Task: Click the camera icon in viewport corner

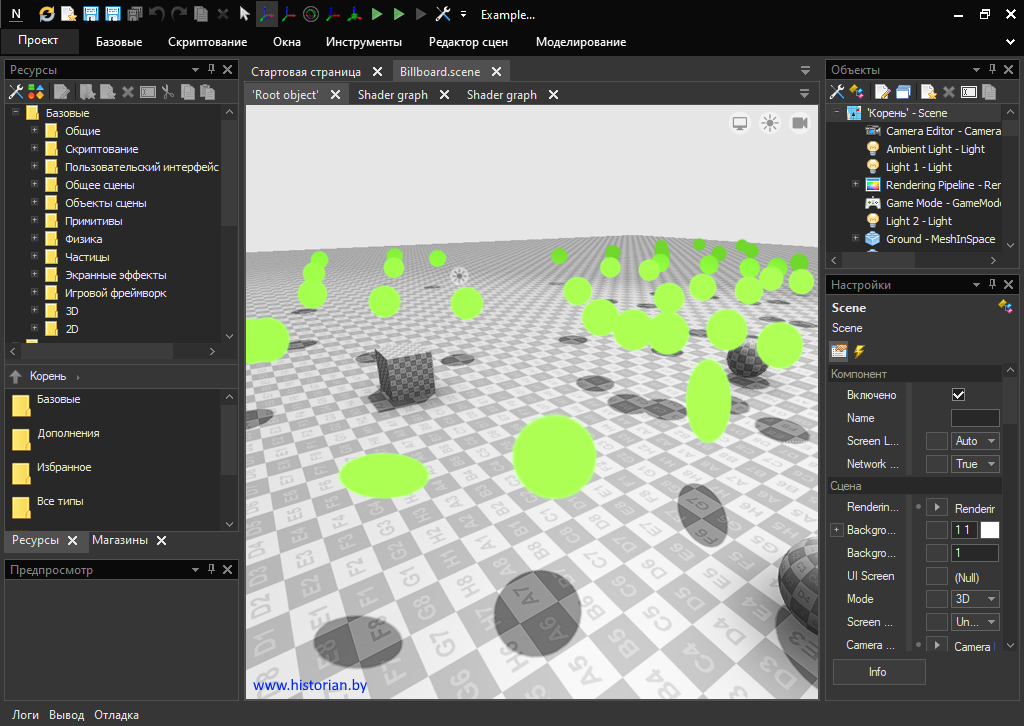Action: click(800, 123)
